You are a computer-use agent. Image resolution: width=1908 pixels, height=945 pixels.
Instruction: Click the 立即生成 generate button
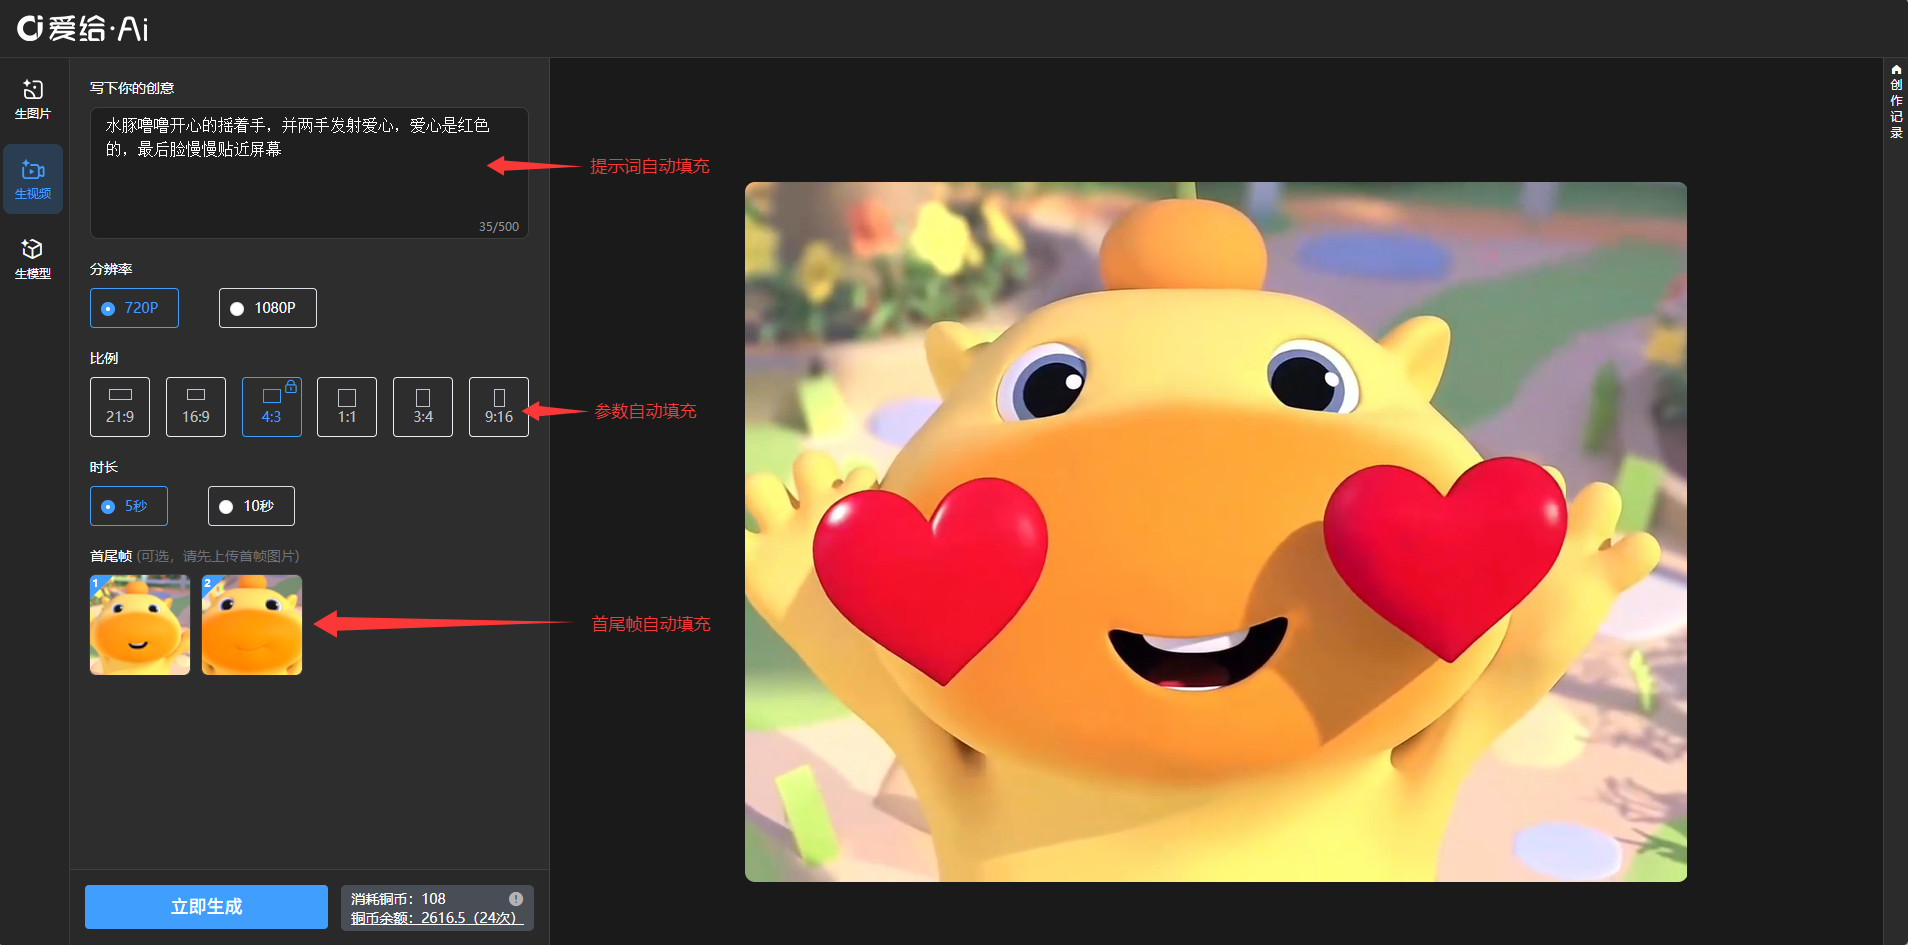[206, 907]
